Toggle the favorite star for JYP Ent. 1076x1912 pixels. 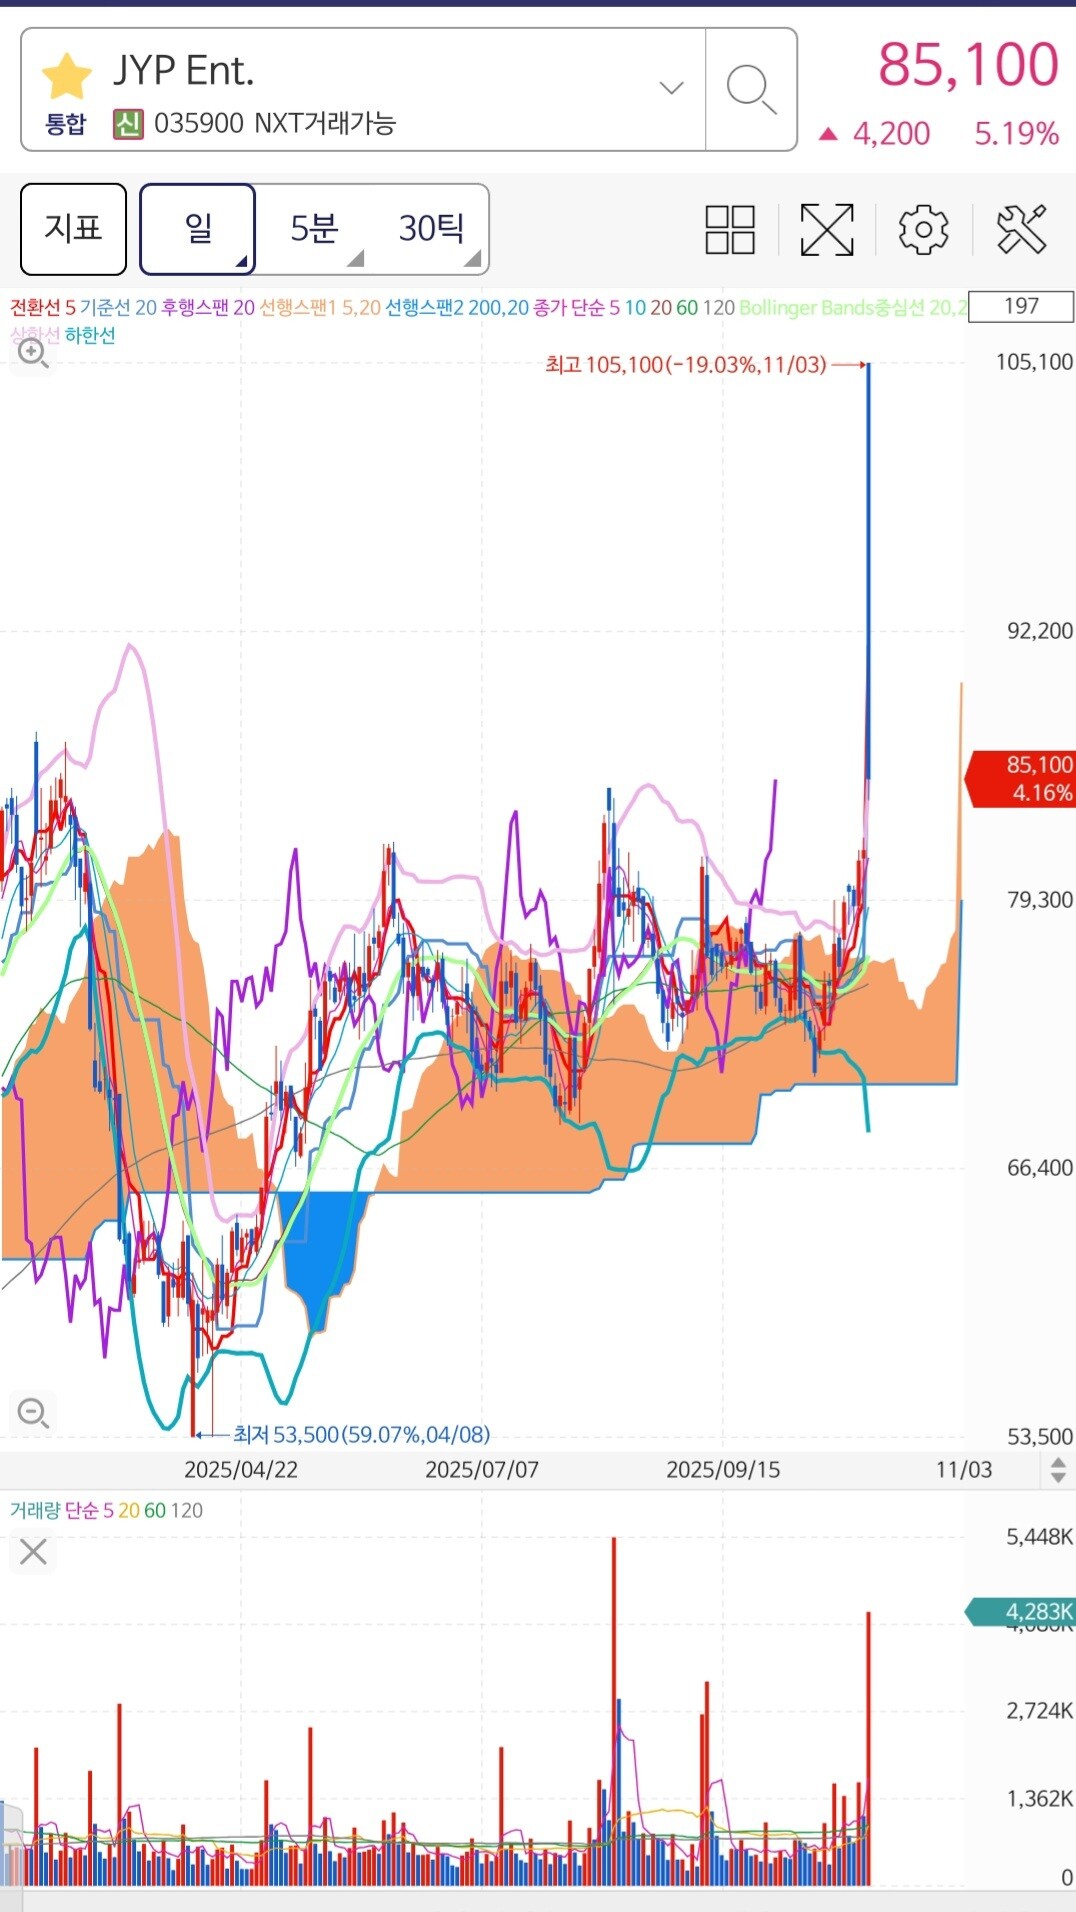pos(67,76)
